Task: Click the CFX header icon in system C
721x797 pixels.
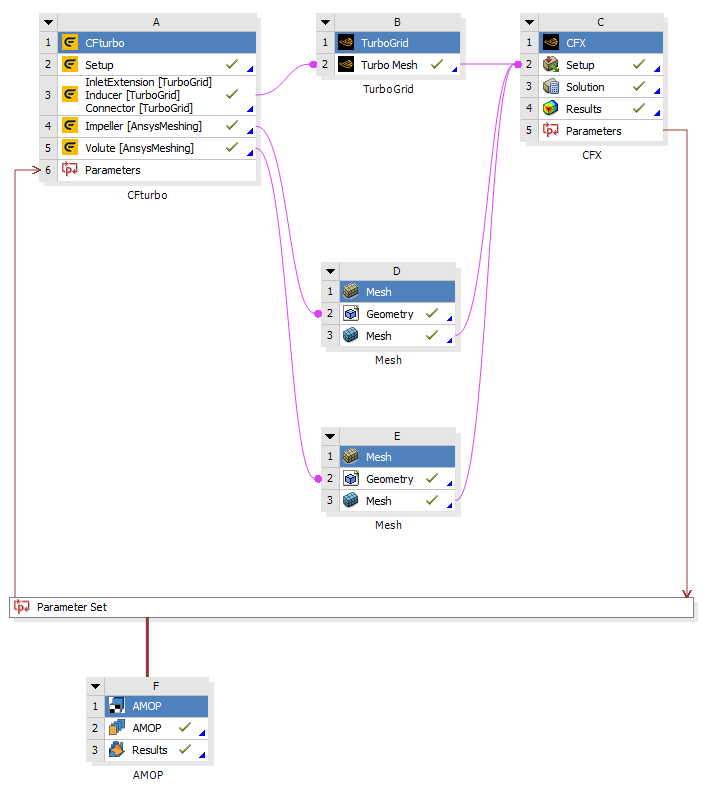Action: tap(551, 43)
